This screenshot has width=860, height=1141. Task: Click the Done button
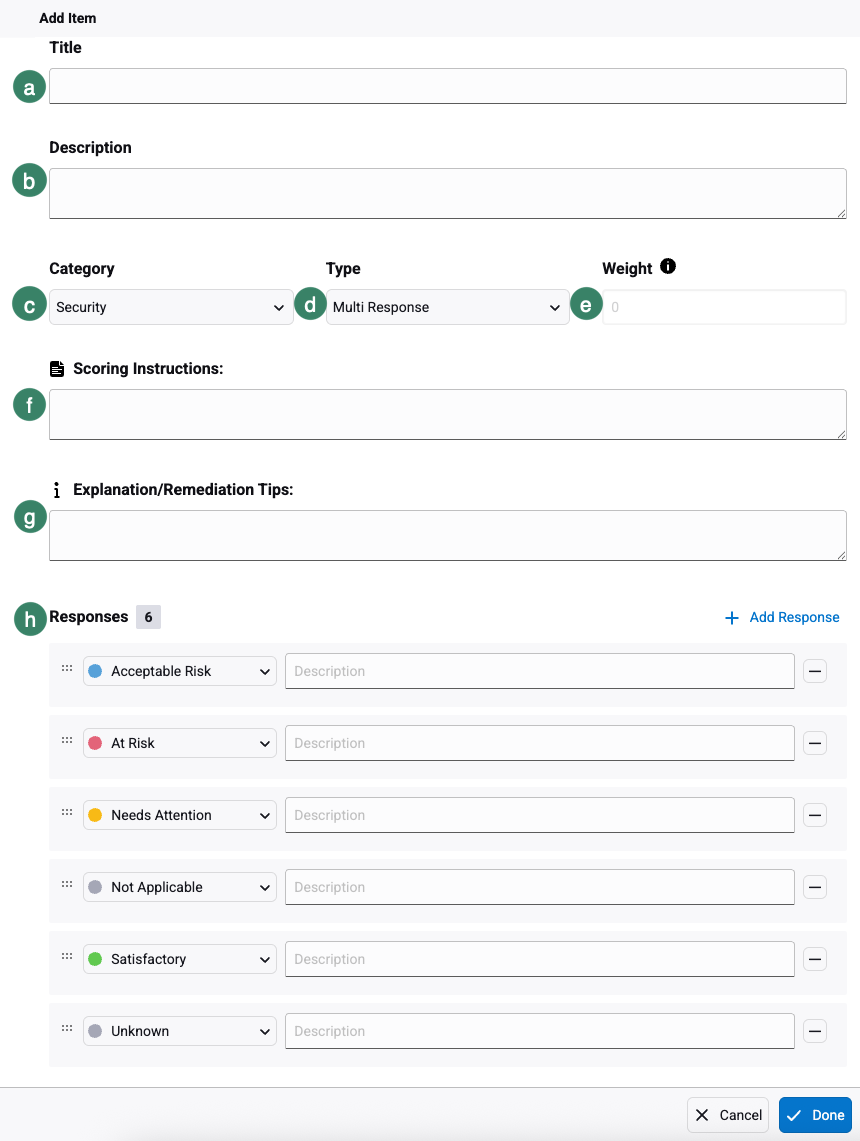[815, 1114]
